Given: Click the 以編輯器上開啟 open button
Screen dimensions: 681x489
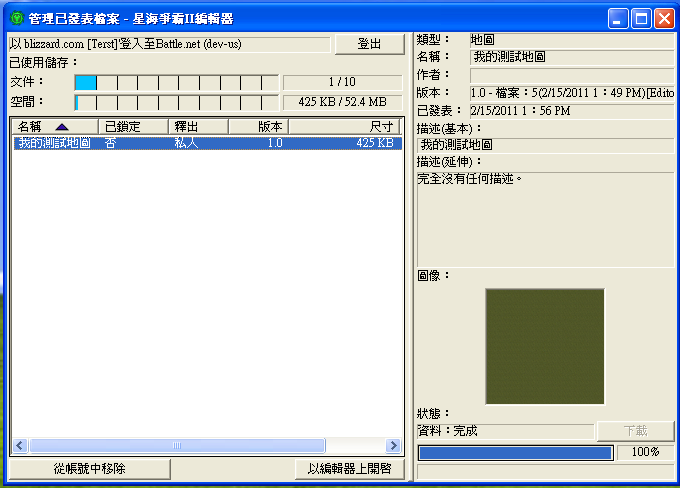Looking at the screenshot, I should pyautogui.click(x=350, y=469).
